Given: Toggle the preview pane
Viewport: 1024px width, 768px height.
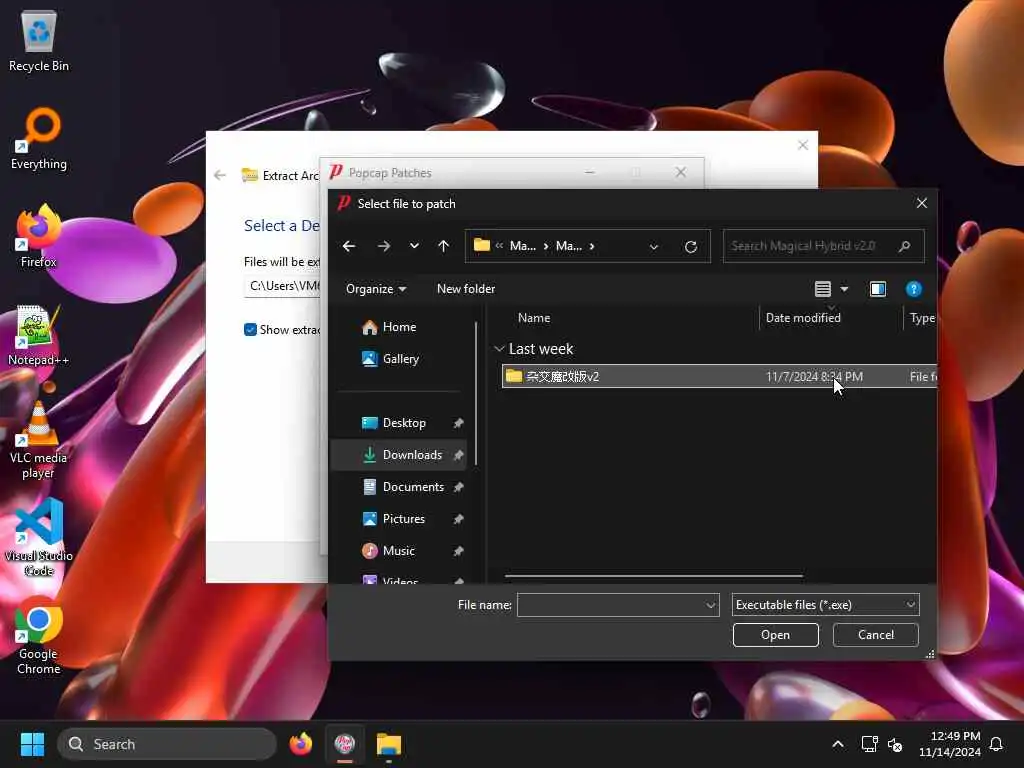Looking at the screenshot, I should (878, 289).
